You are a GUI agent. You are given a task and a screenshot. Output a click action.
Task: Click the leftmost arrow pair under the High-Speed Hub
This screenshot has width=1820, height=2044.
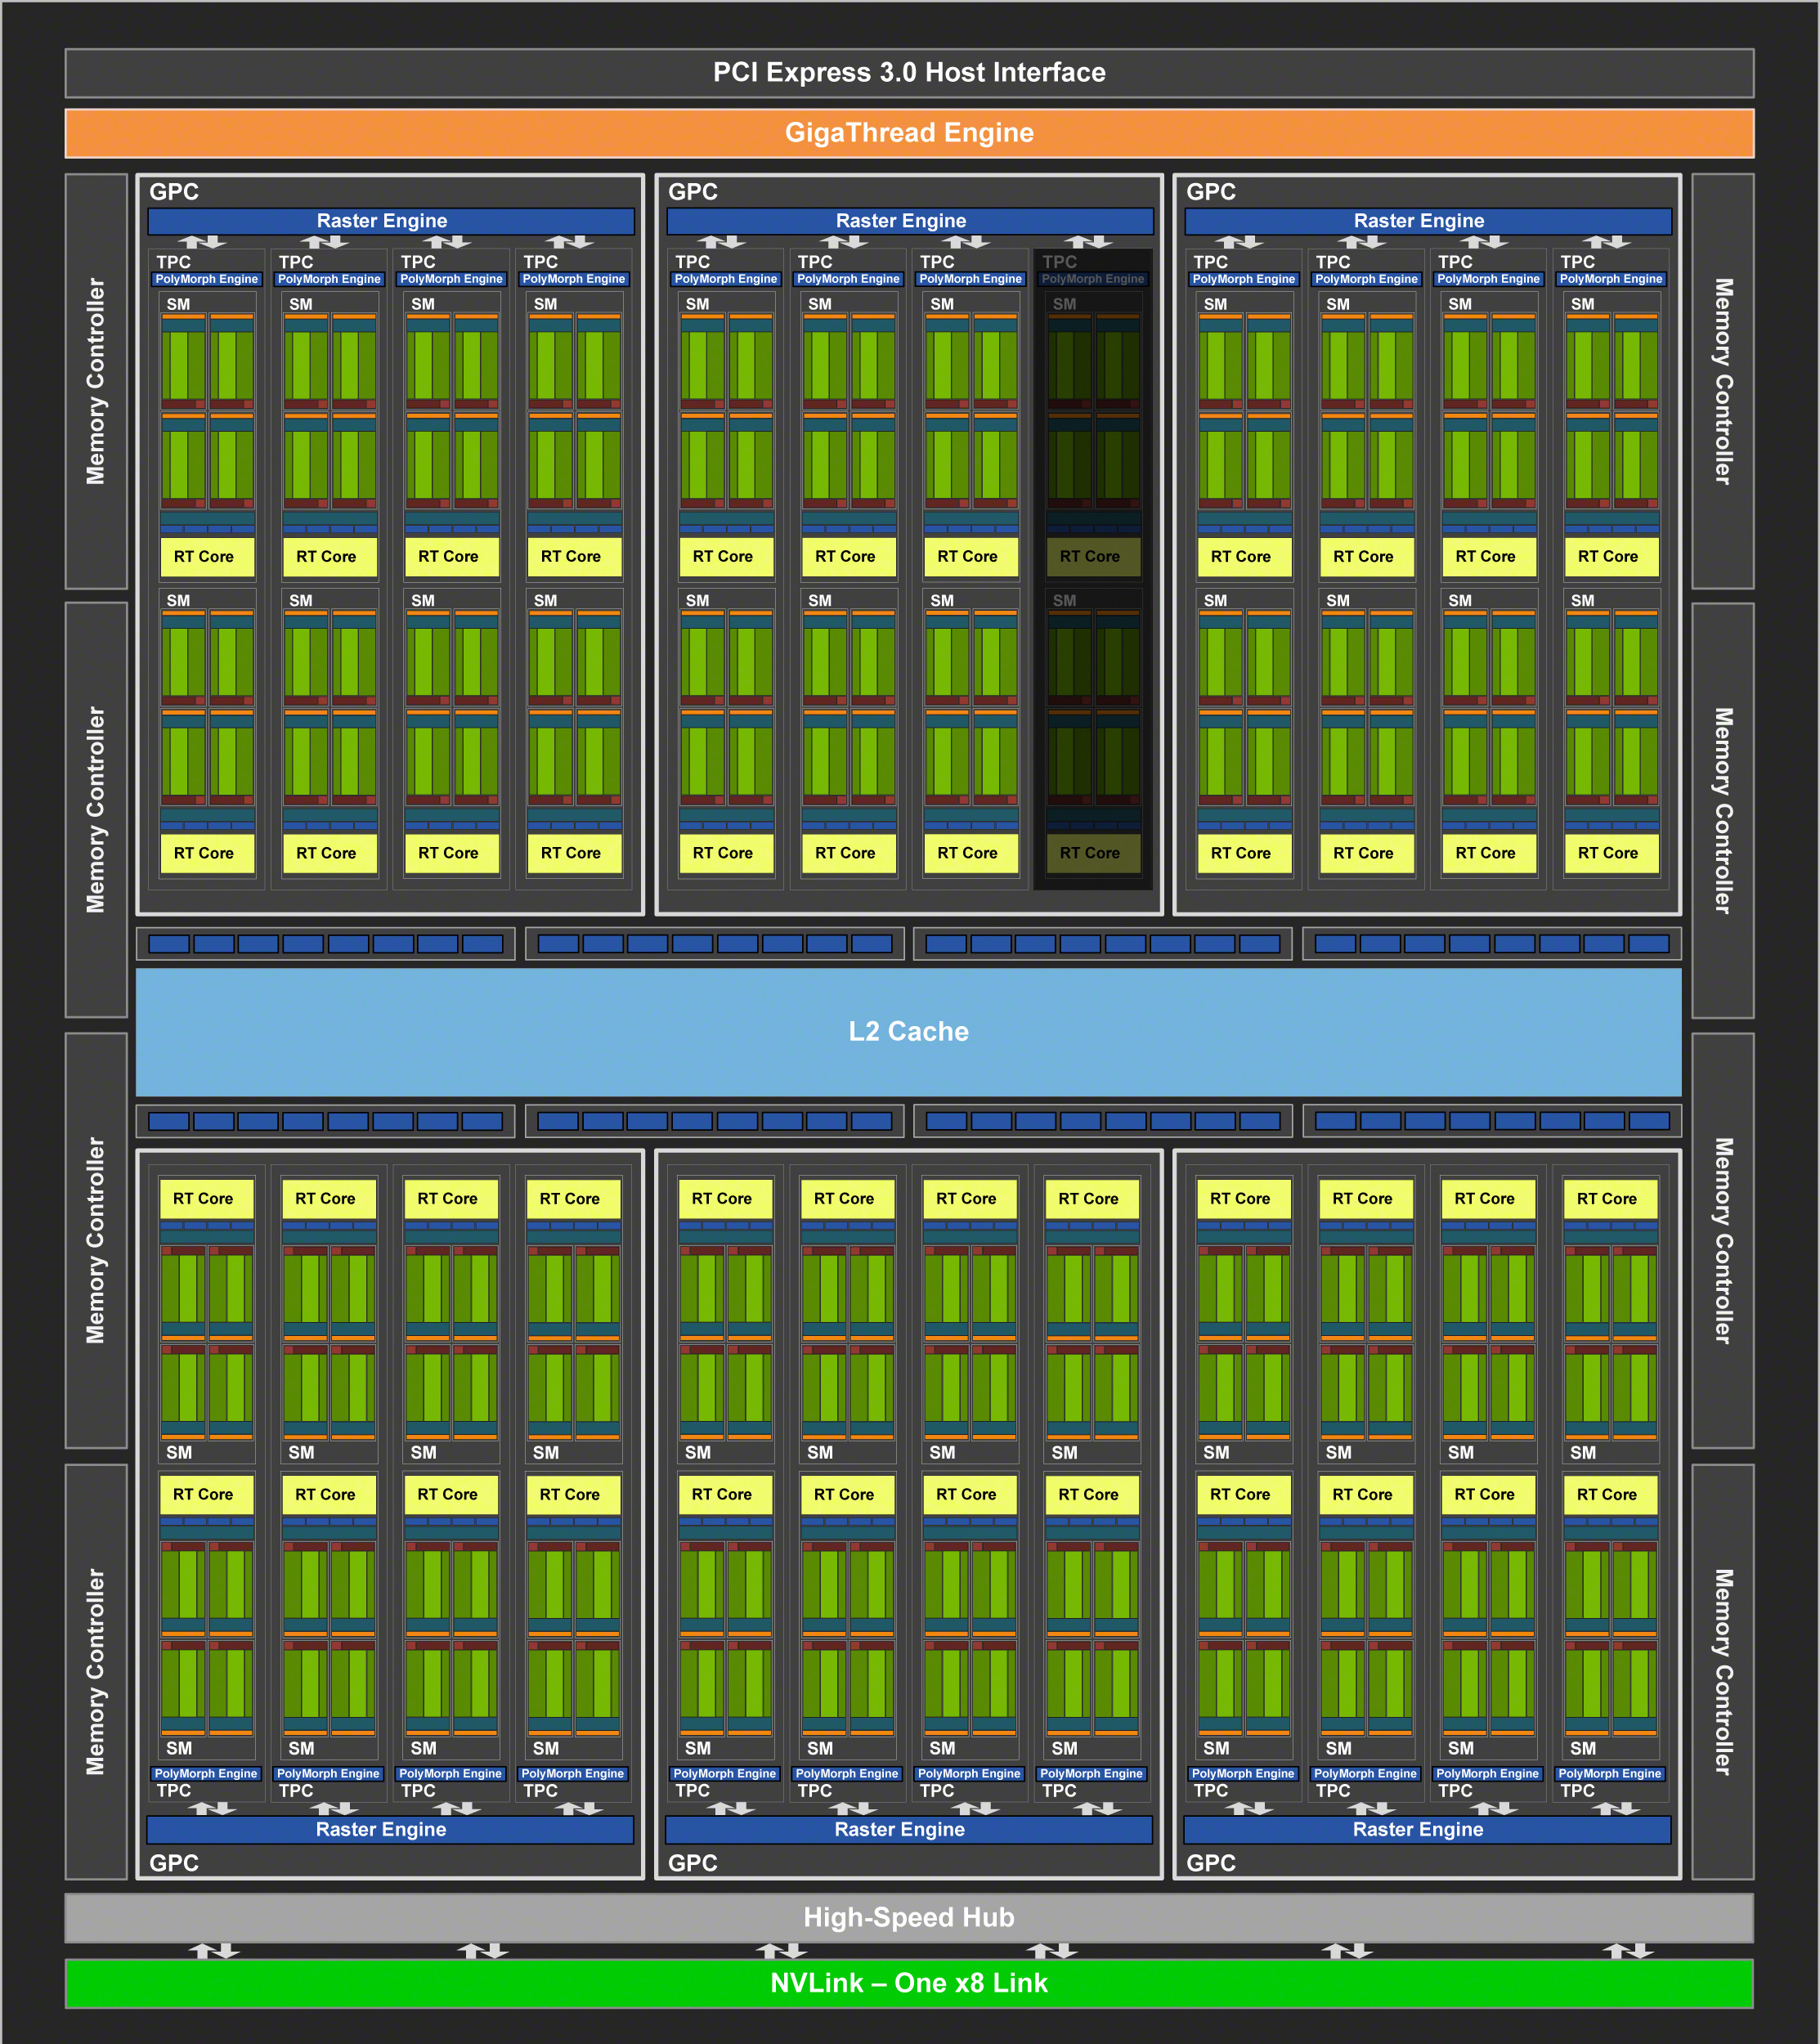(x=213, y=1950)
